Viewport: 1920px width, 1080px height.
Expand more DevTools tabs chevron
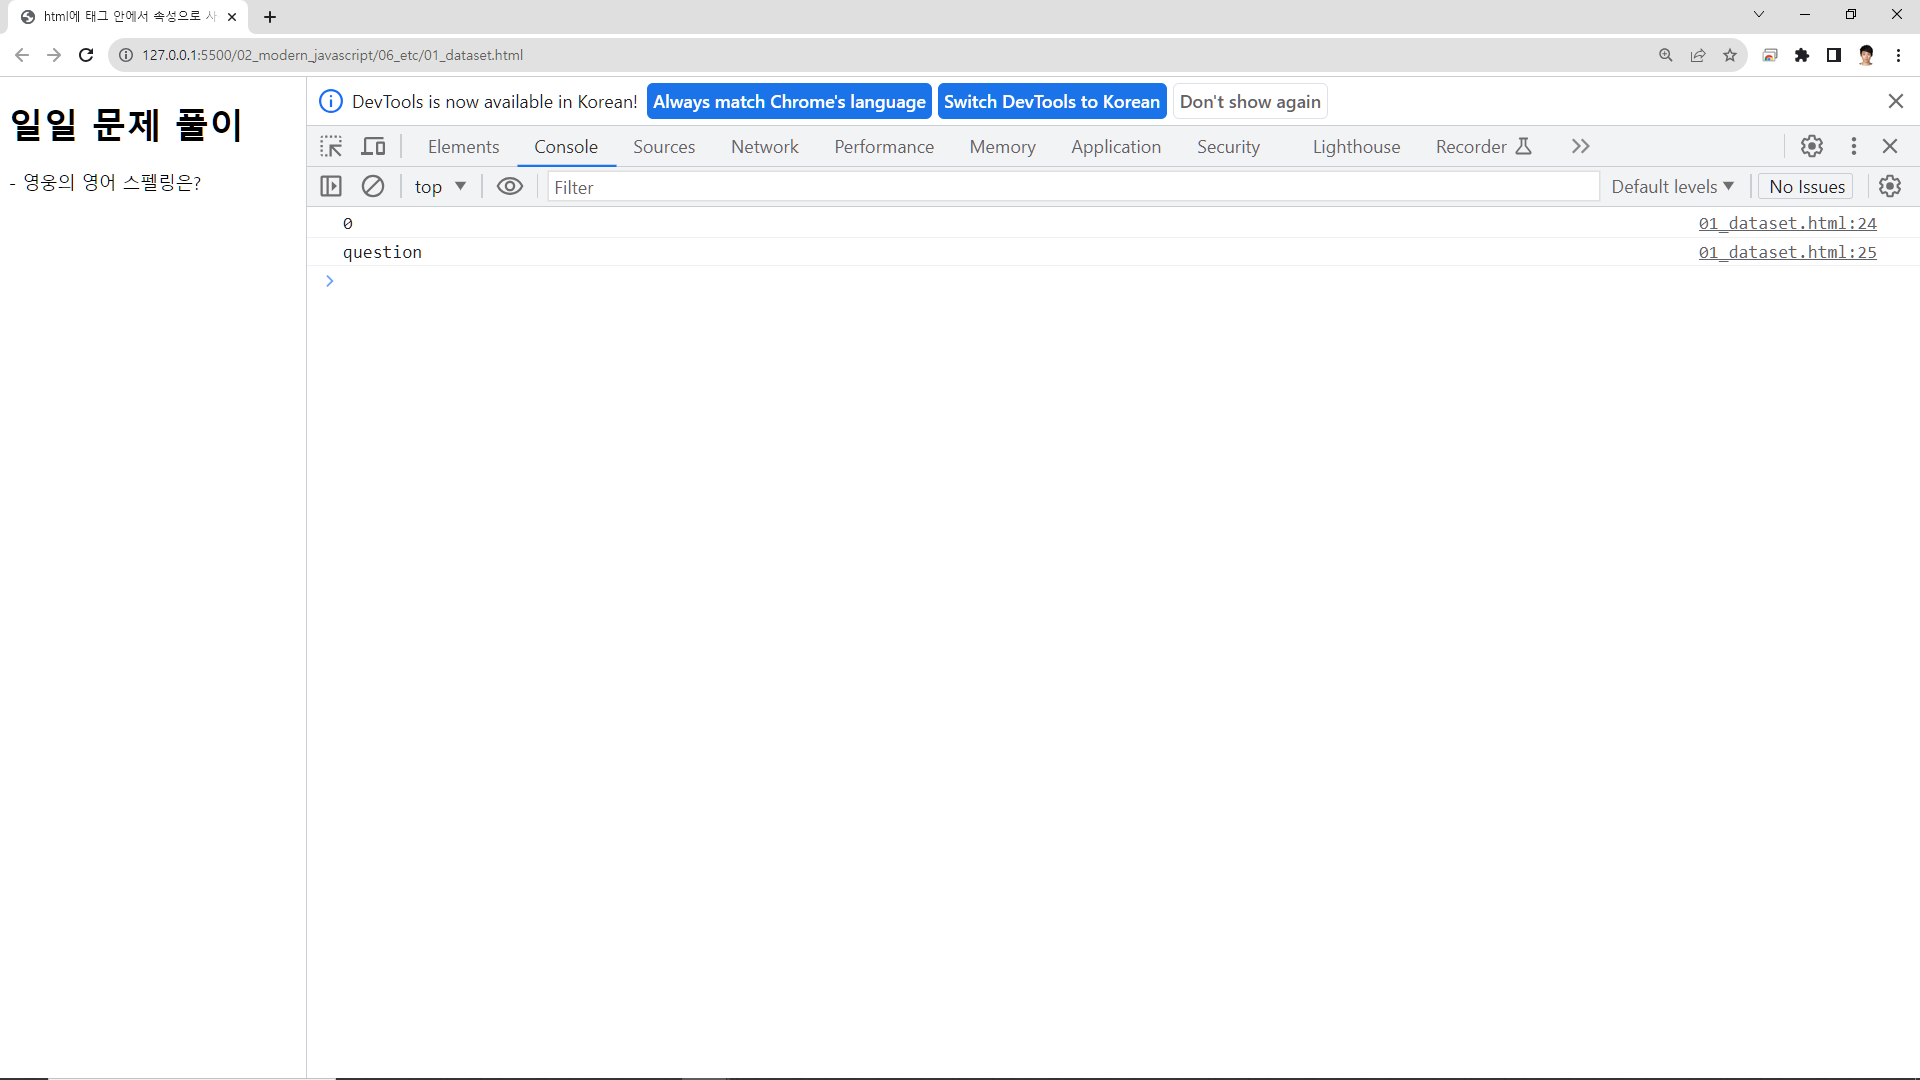click(1580, 147)
